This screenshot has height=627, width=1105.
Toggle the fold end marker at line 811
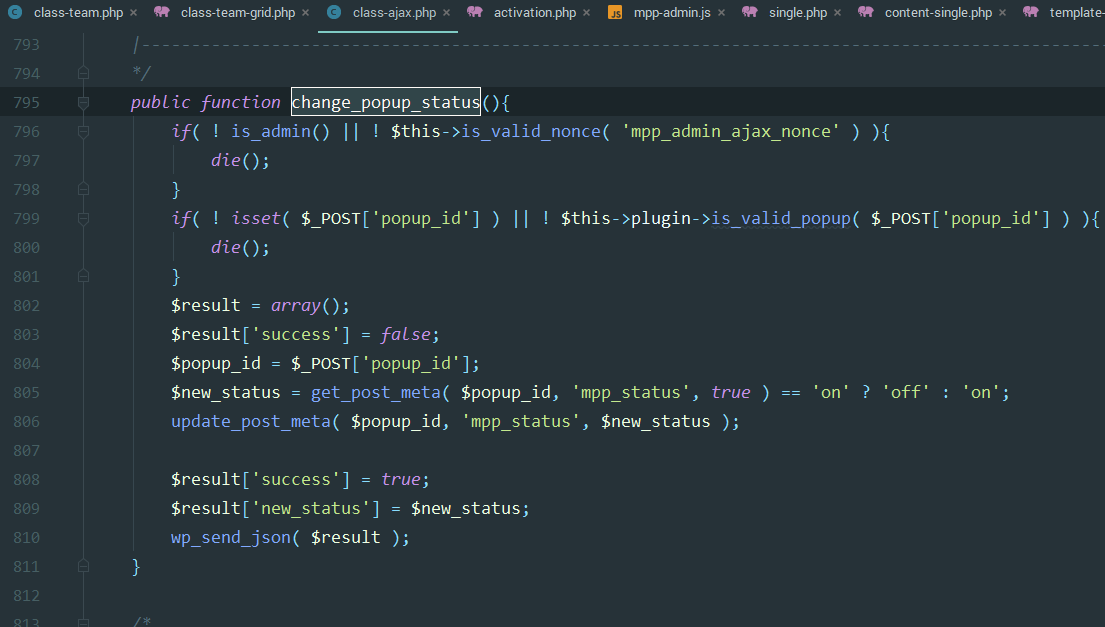pyautogui.click(x=83, y=566)
